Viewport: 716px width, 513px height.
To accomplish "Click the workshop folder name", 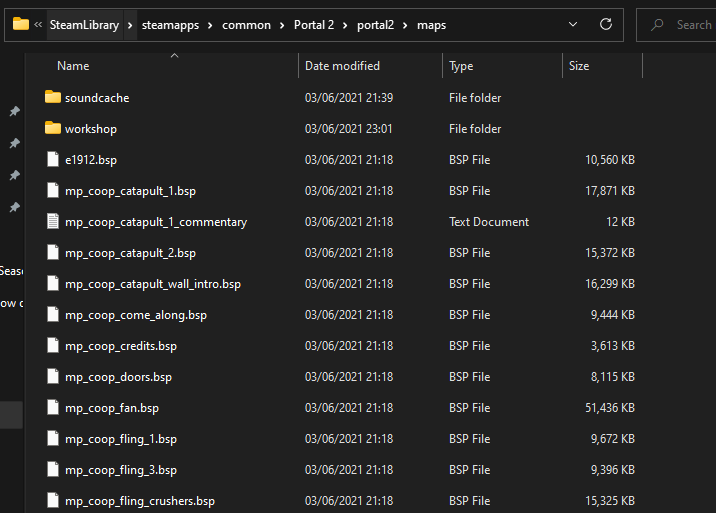I will pyautogui.click(x=91, y=129).
